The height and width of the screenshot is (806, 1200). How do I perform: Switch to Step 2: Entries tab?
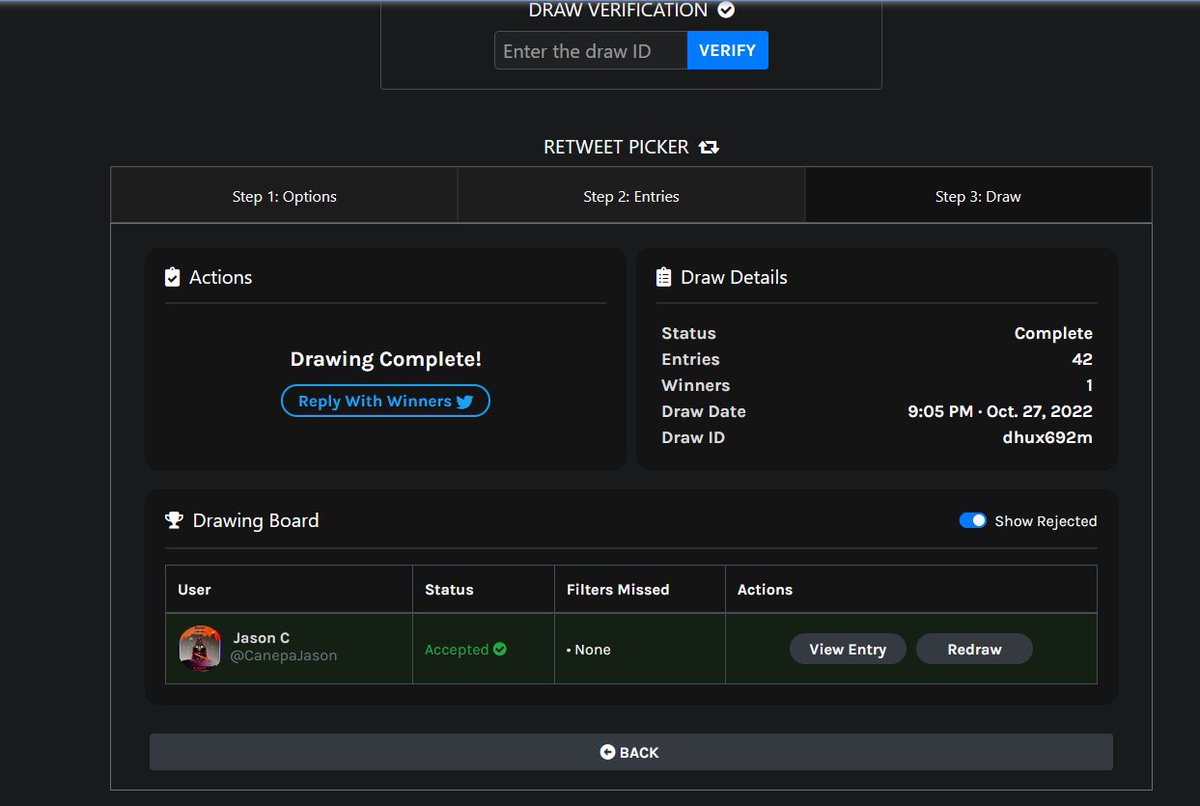tap(631, 196)
